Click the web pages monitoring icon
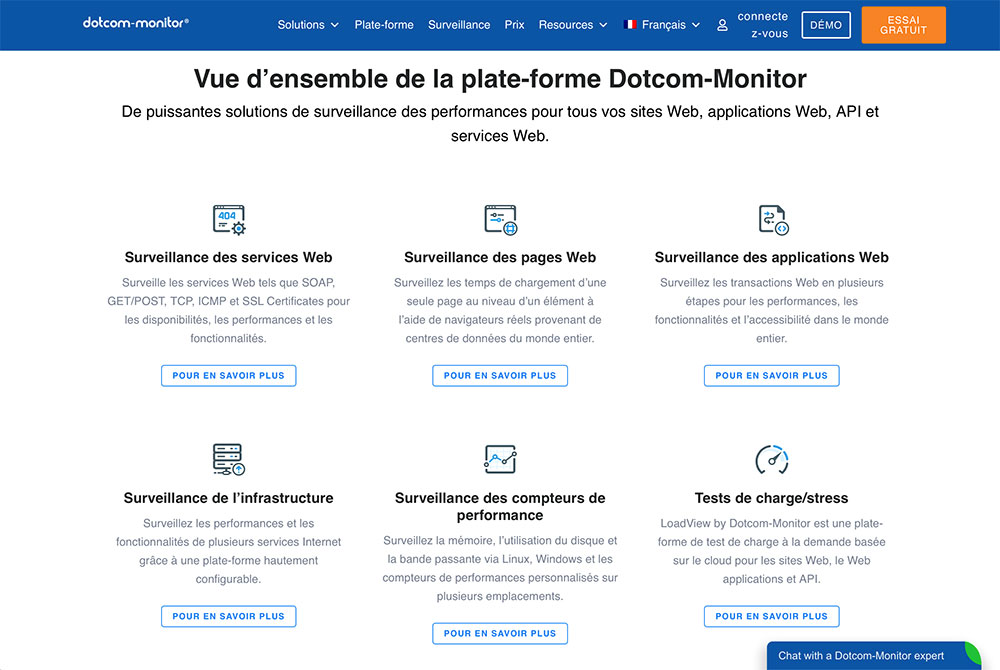Screen dimensions: 1000x670 point(501,220)
